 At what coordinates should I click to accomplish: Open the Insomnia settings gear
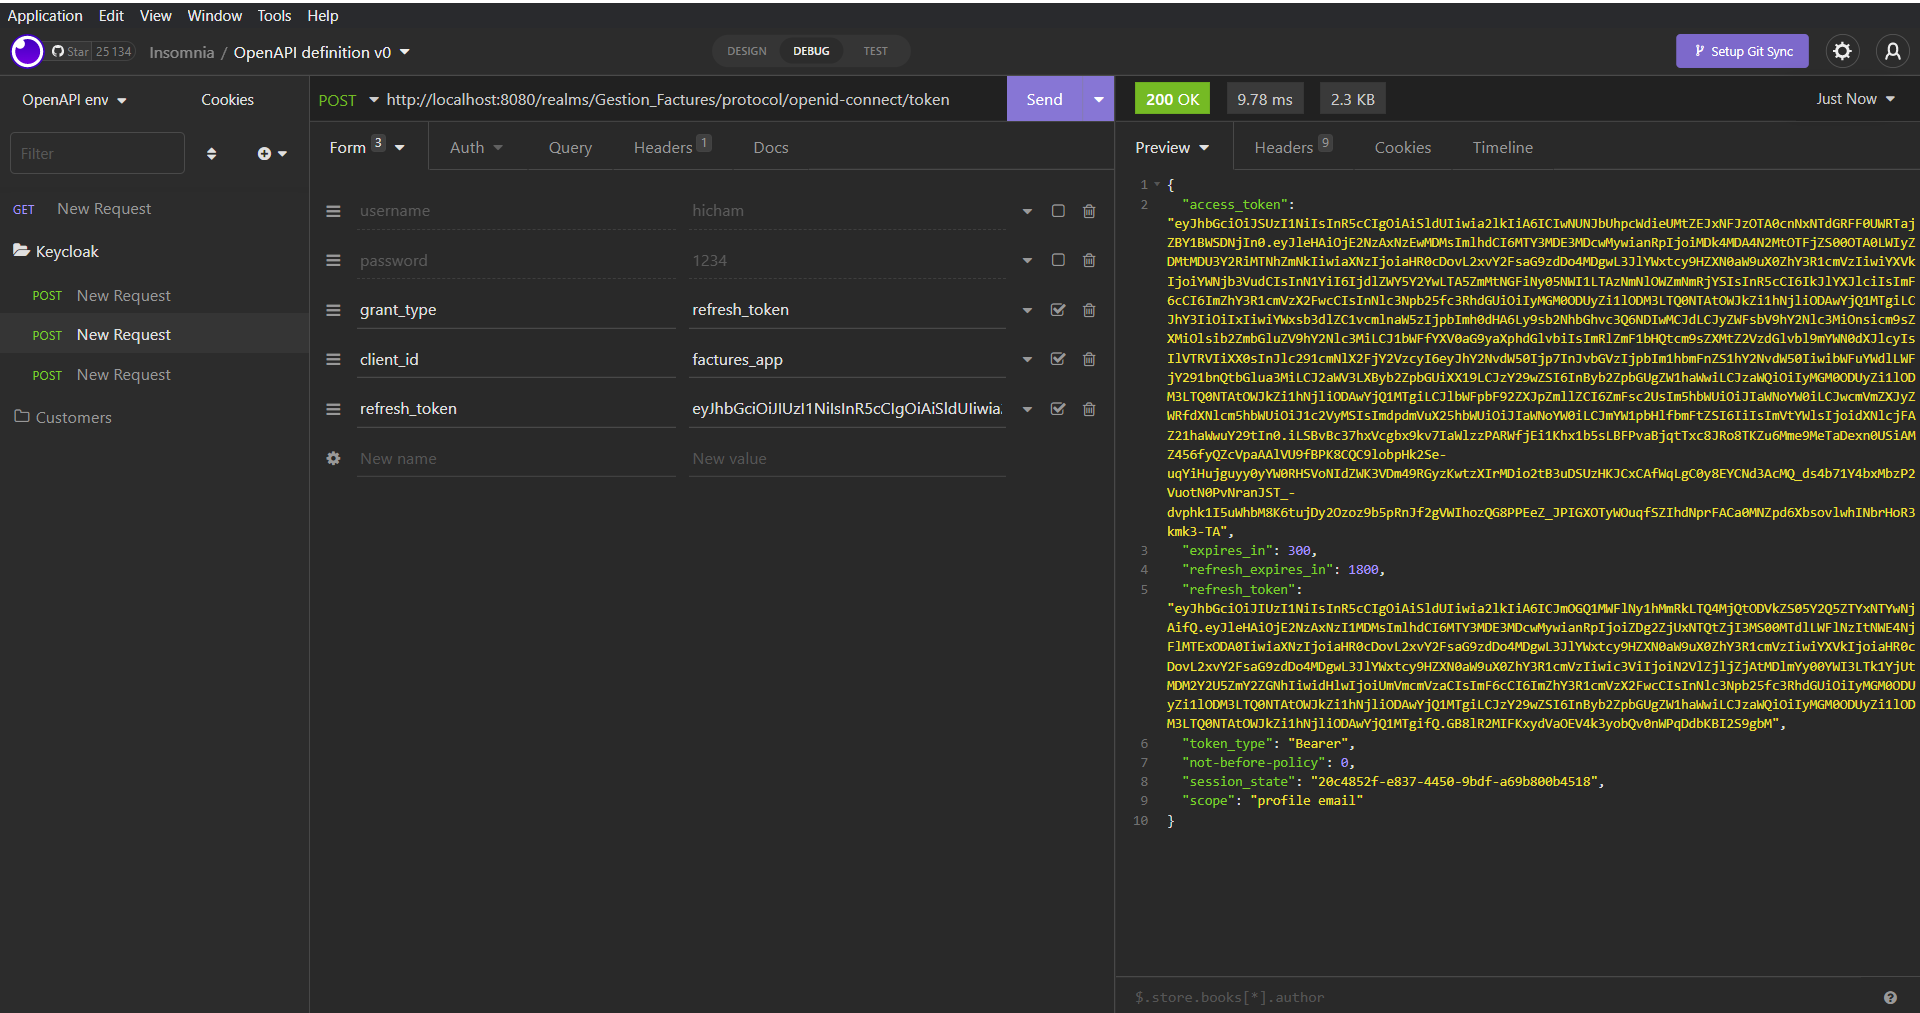tap(1842, 51)
